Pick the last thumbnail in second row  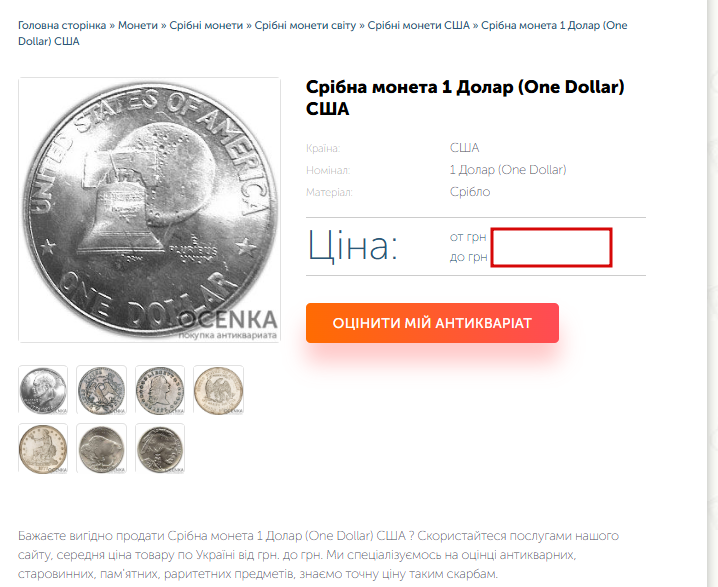click(160, 448)
